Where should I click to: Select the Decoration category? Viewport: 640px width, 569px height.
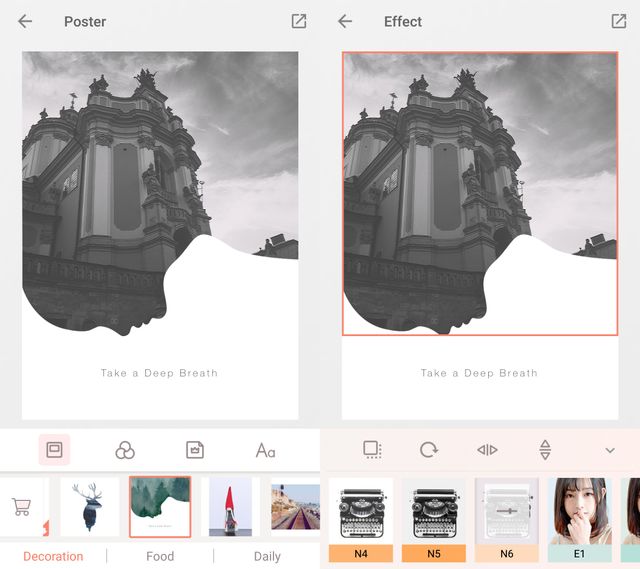(x=53, y=556)
